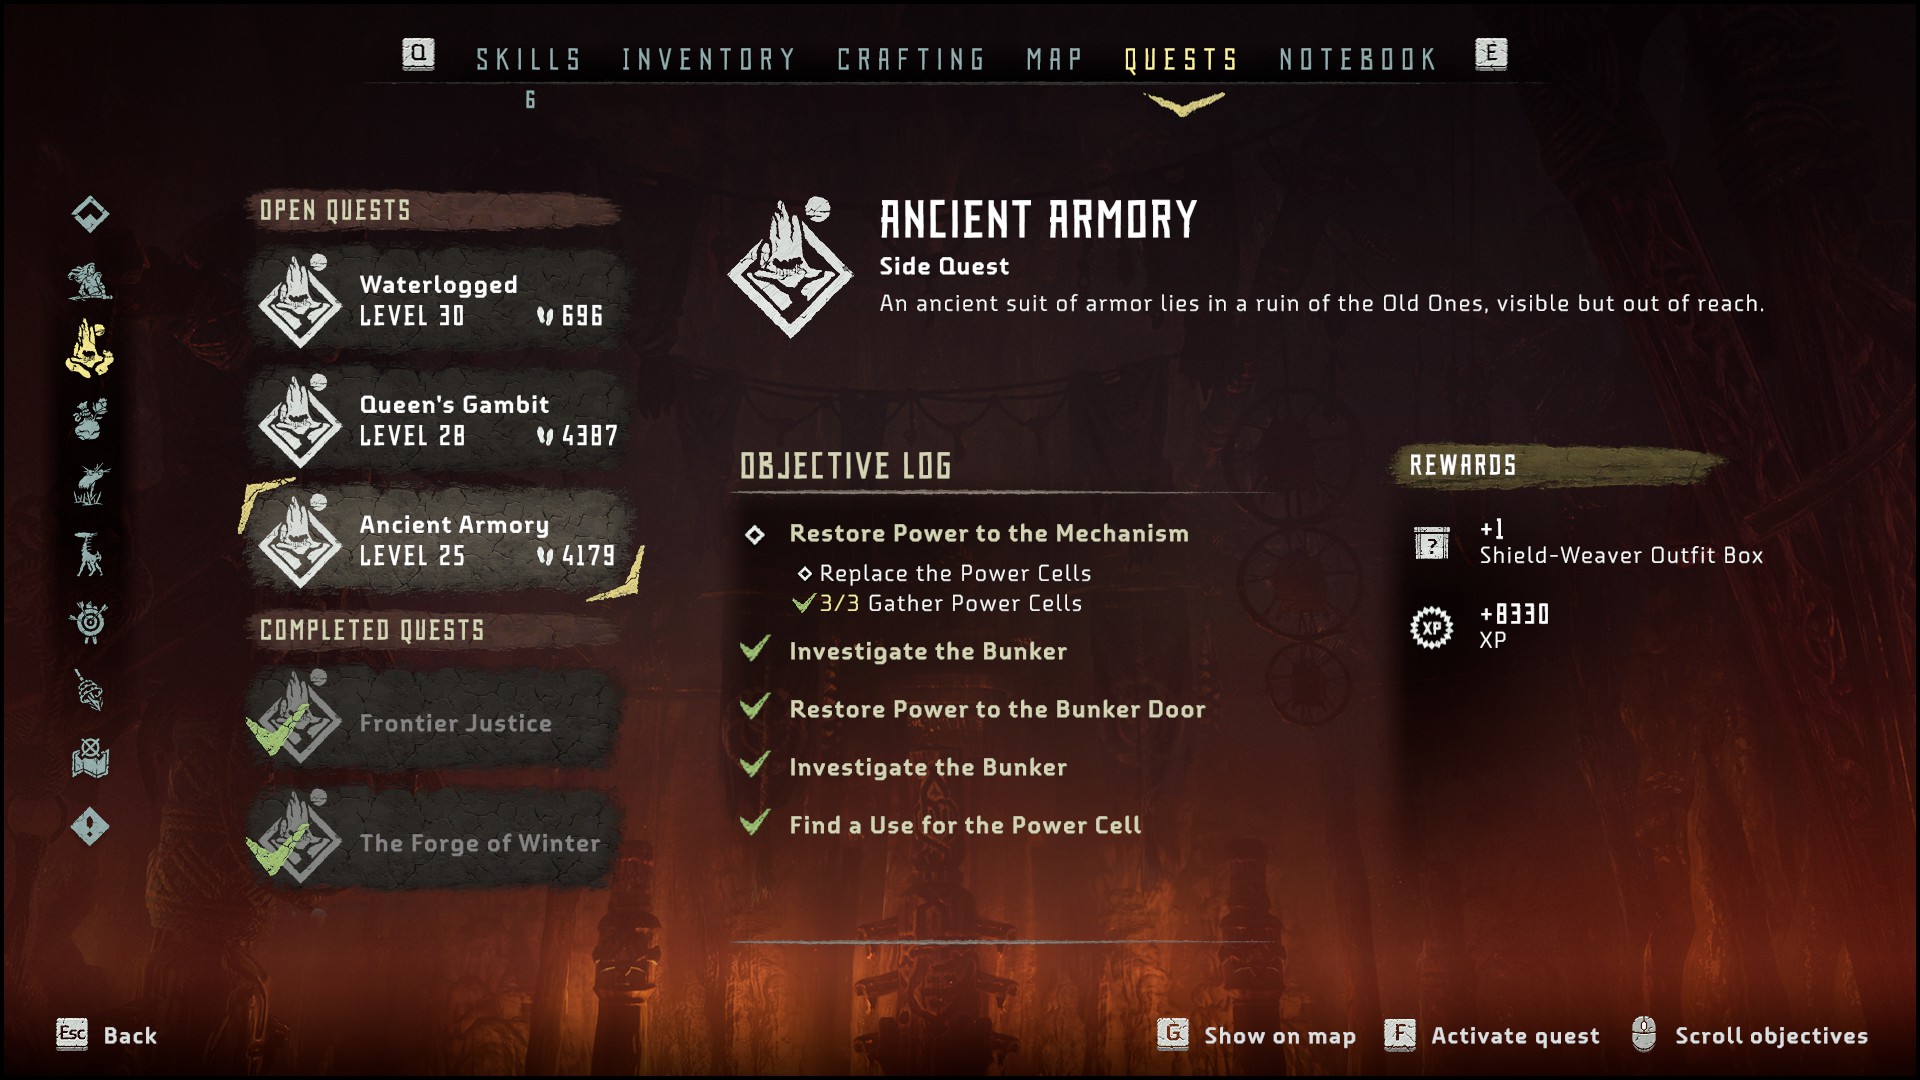Click Show on map button

(x=1257, y=1035)
